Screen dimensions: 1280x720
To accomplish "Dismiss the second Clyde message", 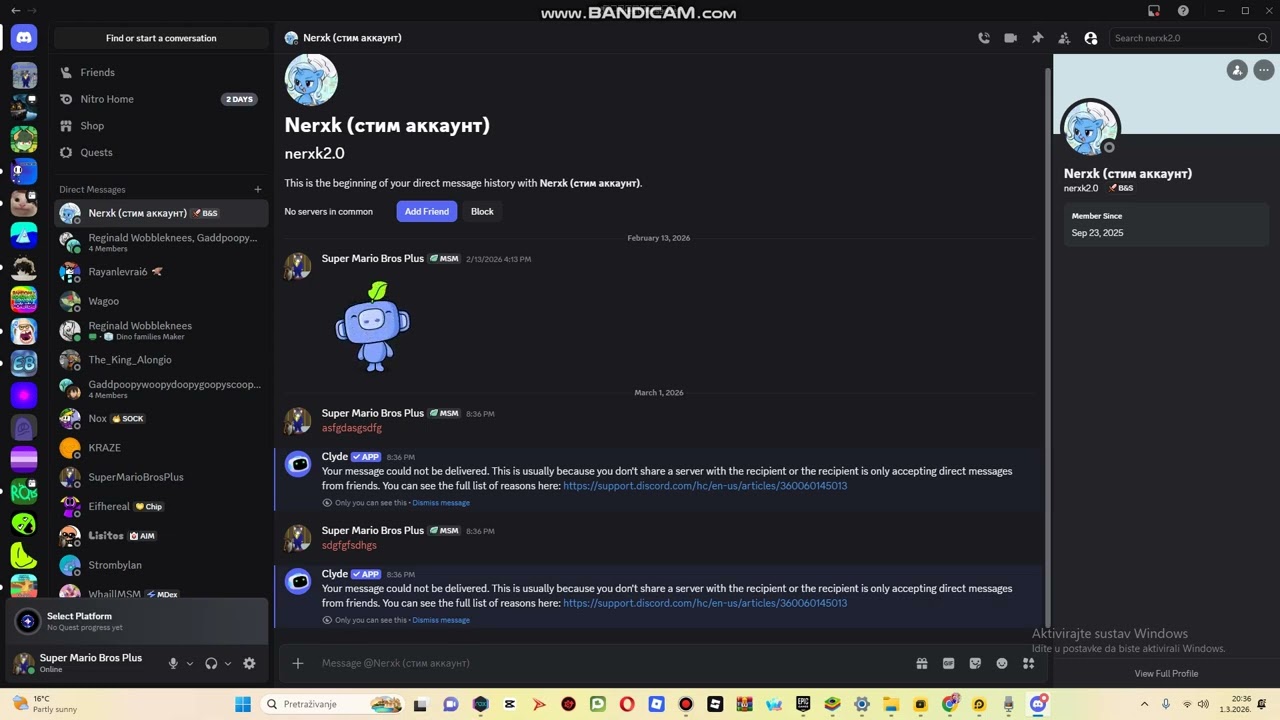I will coord(441,620).
